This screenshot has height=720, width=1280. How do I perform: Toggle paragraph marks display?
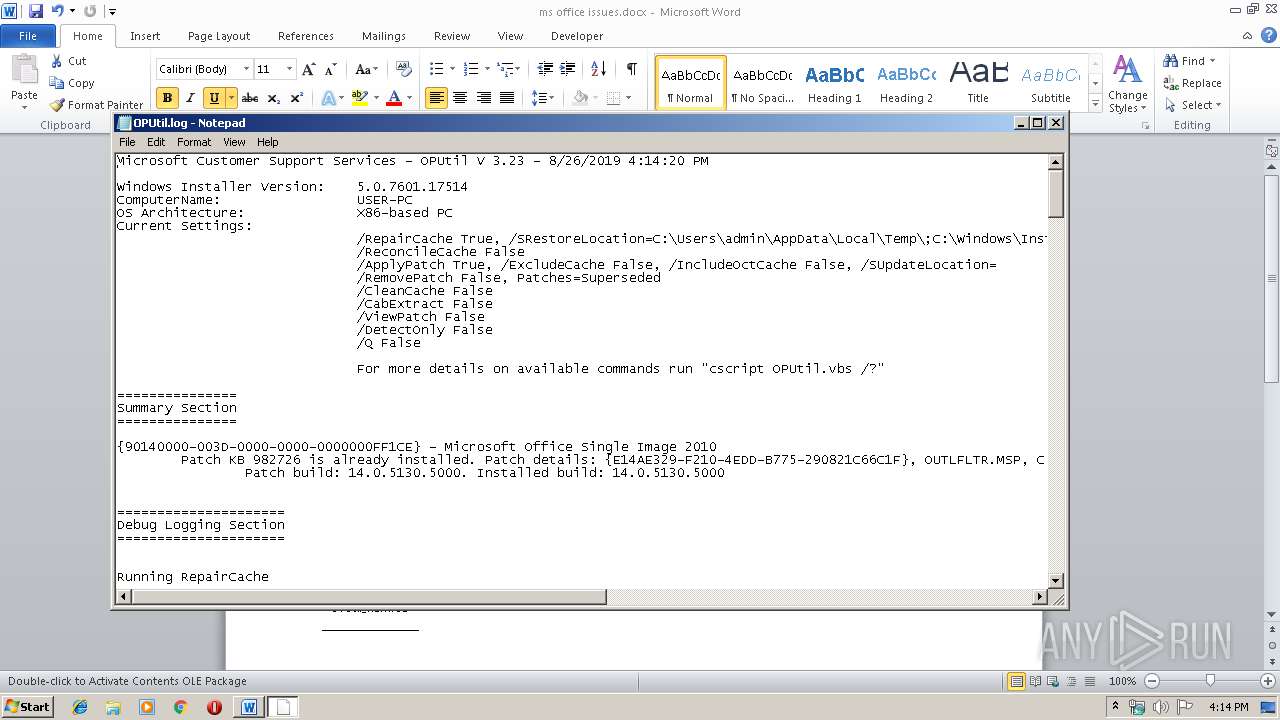point(632,69)
